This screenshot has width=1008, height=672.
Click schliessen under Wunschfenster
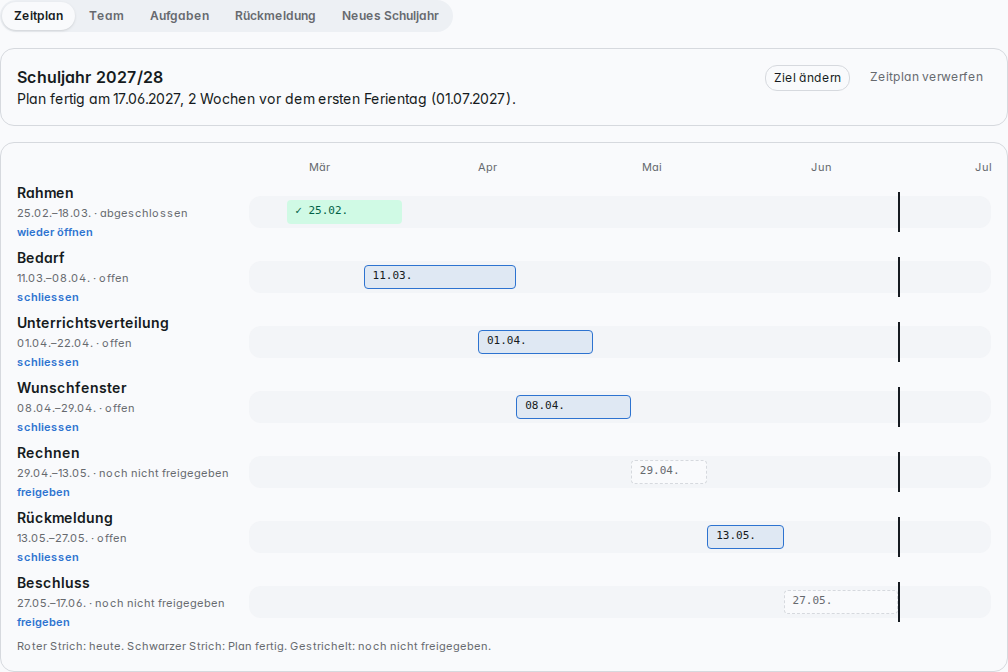click(48, 427)
